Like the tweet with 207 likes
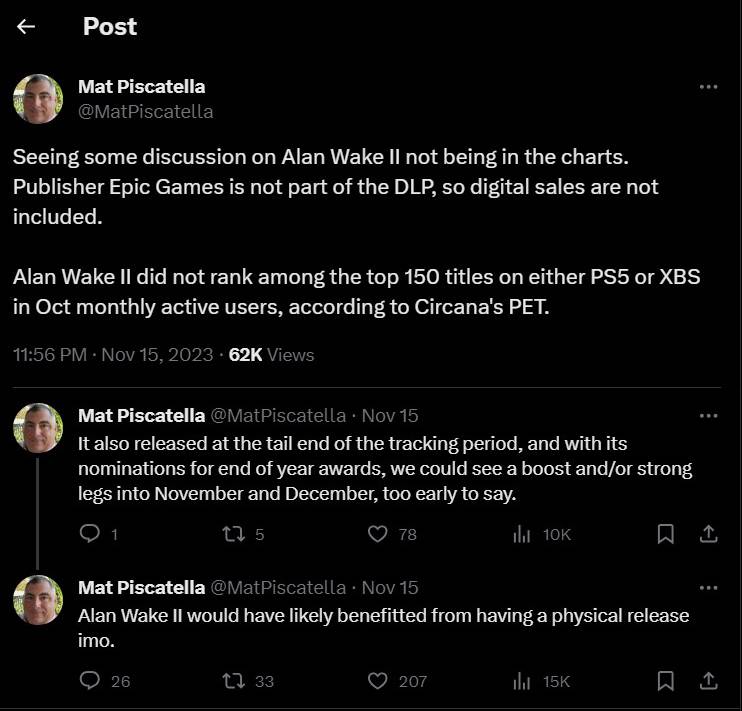Screen dimensions: 742x711 point(378,681)
